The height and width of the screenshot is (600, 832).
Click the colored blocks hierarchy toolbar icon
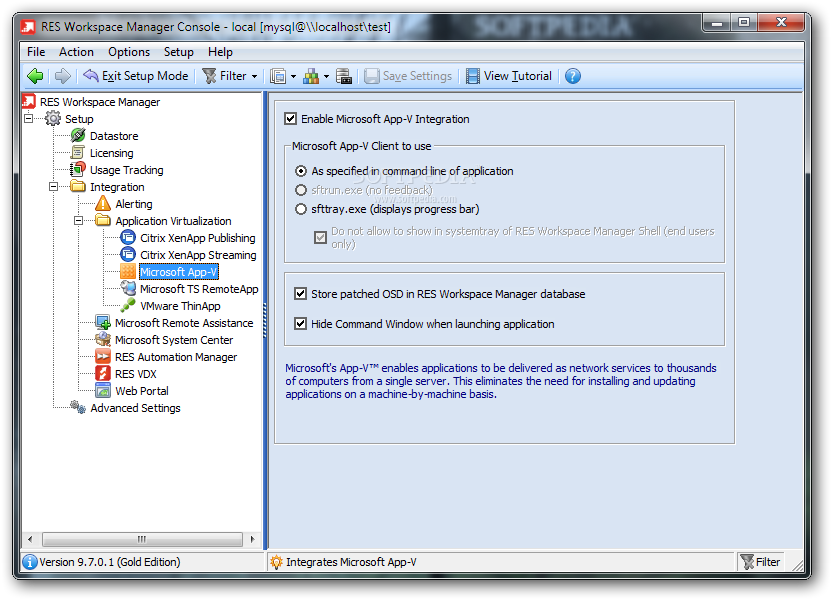311,76
